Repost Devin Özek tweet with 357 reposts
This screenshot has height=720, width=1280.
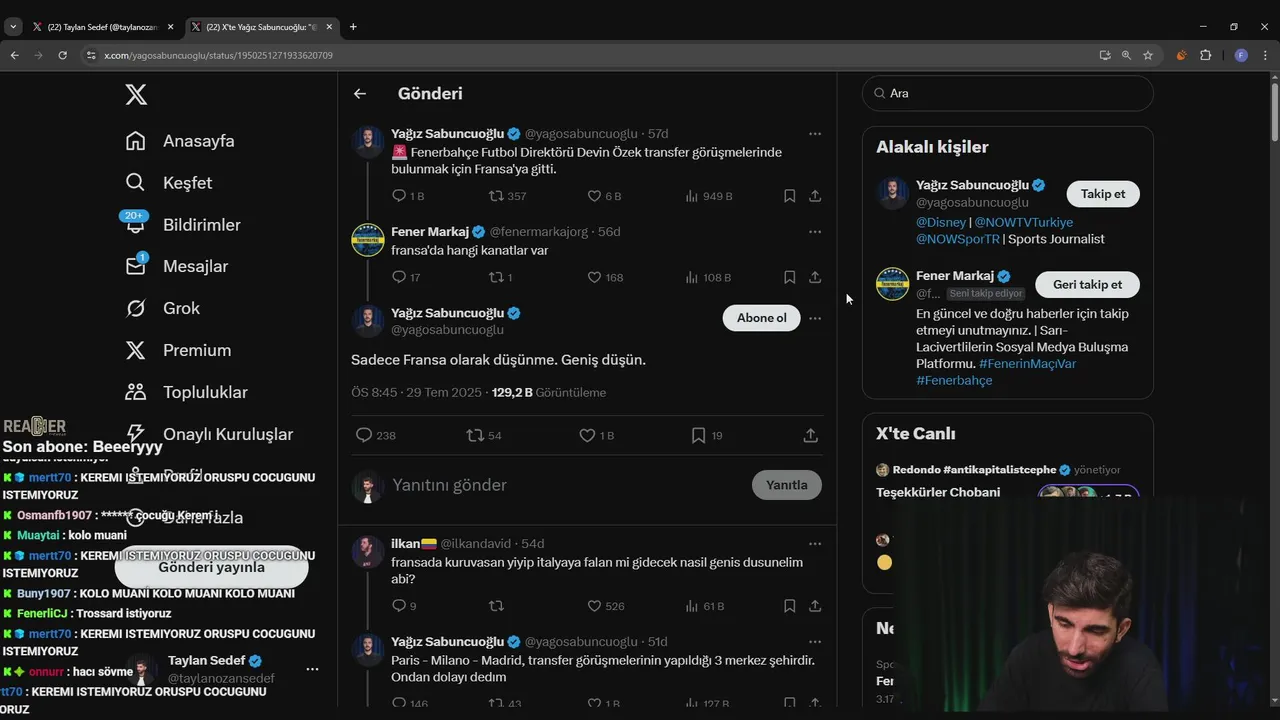point(506,196)
